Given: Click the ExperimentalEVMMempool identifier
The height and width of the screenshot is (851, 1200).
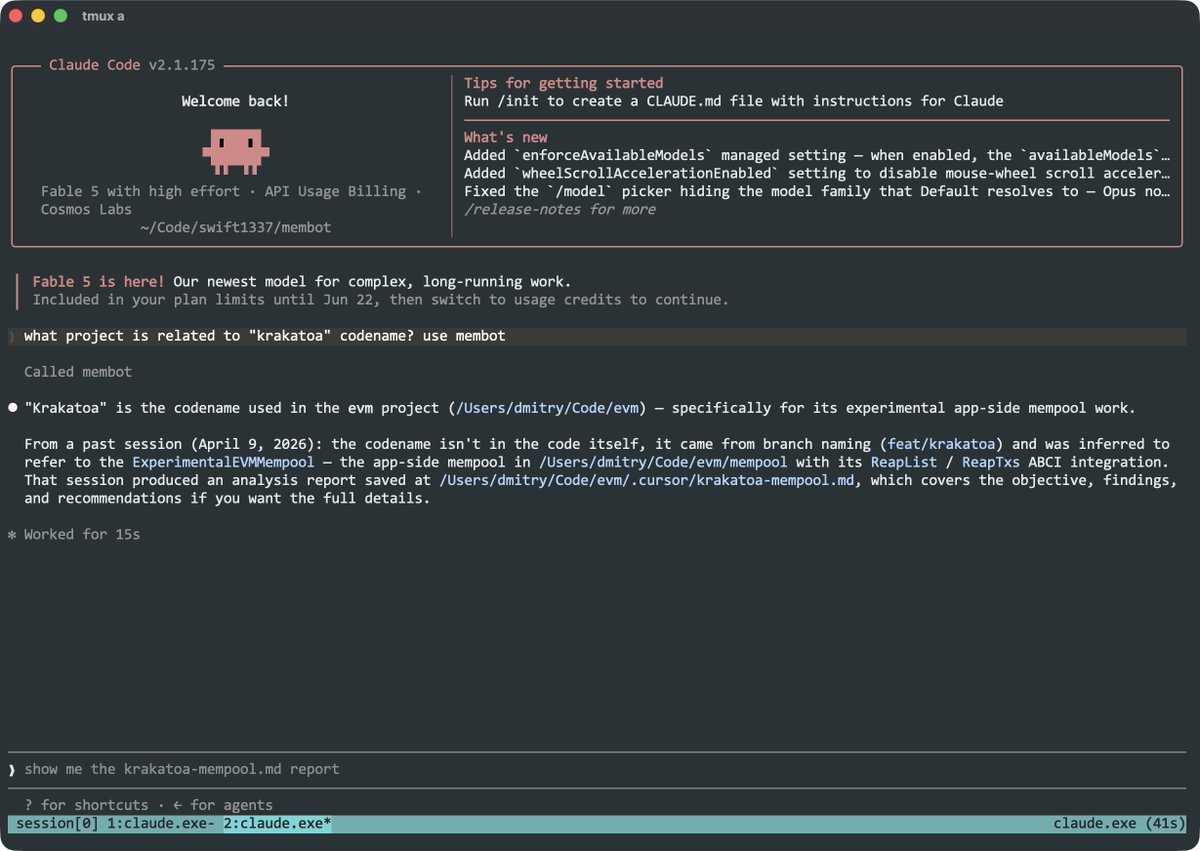Looking at the screenshot, I should (223, 462).
